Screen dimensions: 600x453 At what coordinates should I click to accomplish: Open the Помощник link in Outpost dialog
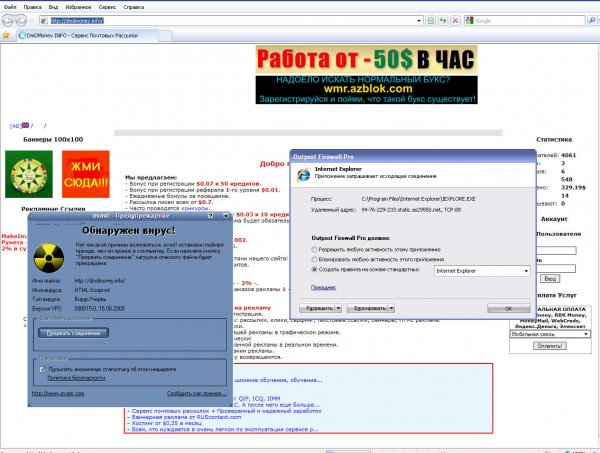[x=323, y=287]
